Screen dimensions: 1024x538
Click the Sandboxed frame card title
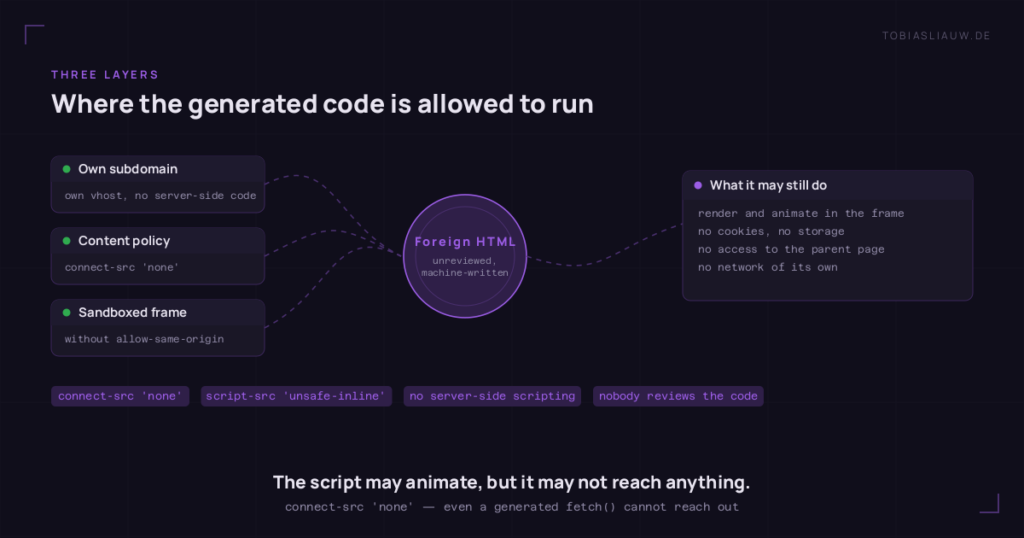tap(133, 313)
